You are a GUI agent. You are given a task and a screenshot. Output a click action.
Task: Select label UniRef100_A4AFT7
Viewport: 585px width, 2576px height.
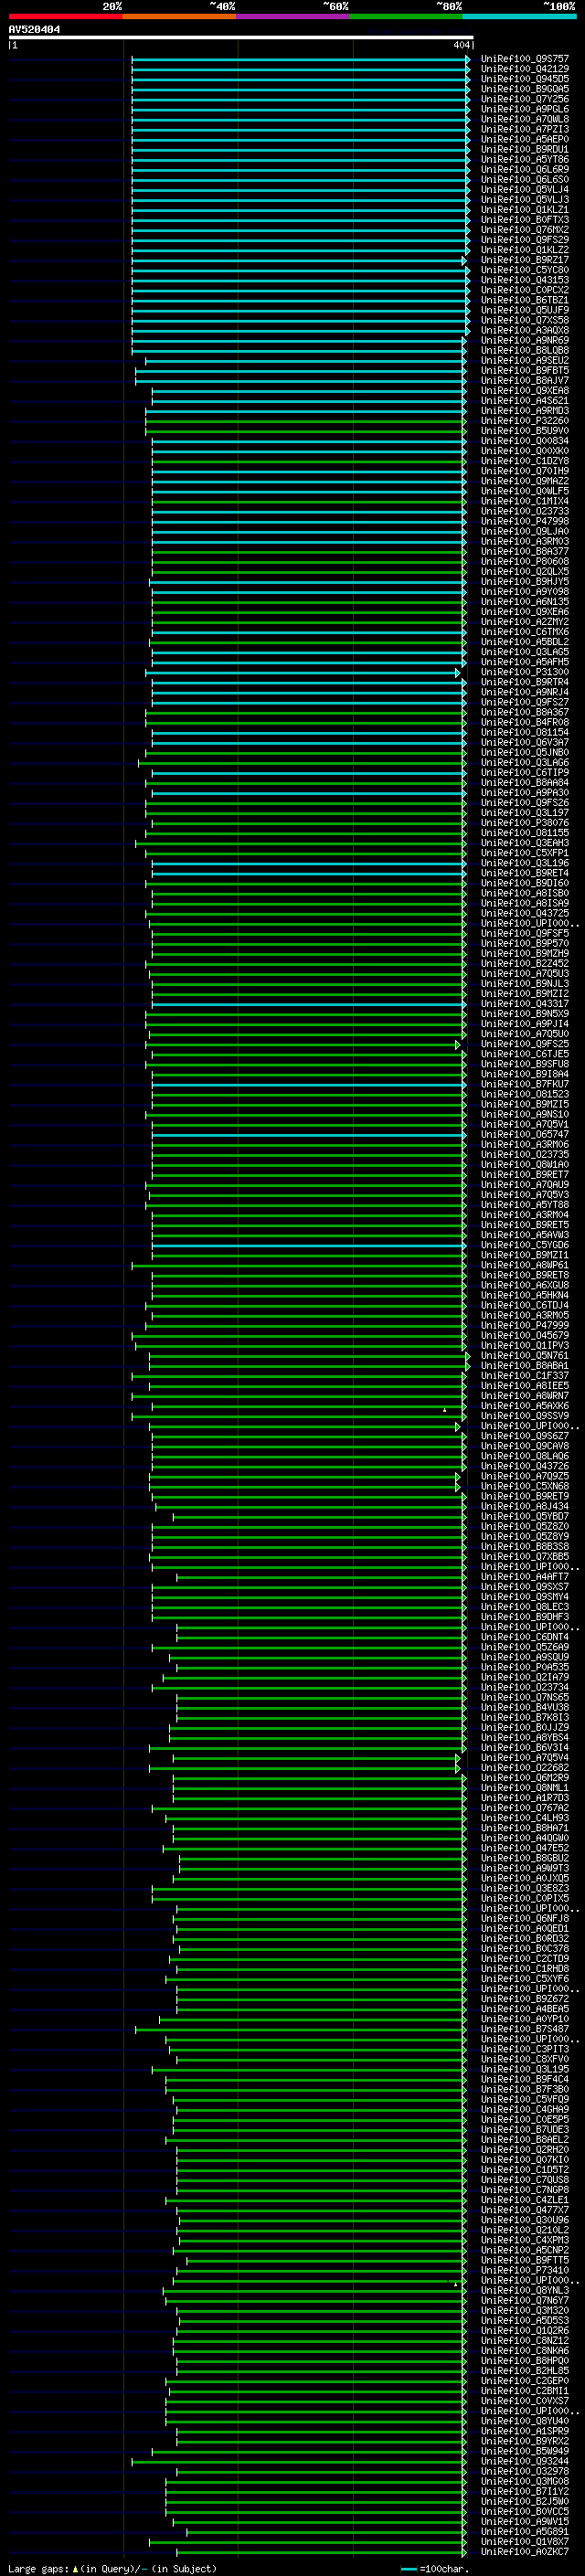click(524, 1577)
